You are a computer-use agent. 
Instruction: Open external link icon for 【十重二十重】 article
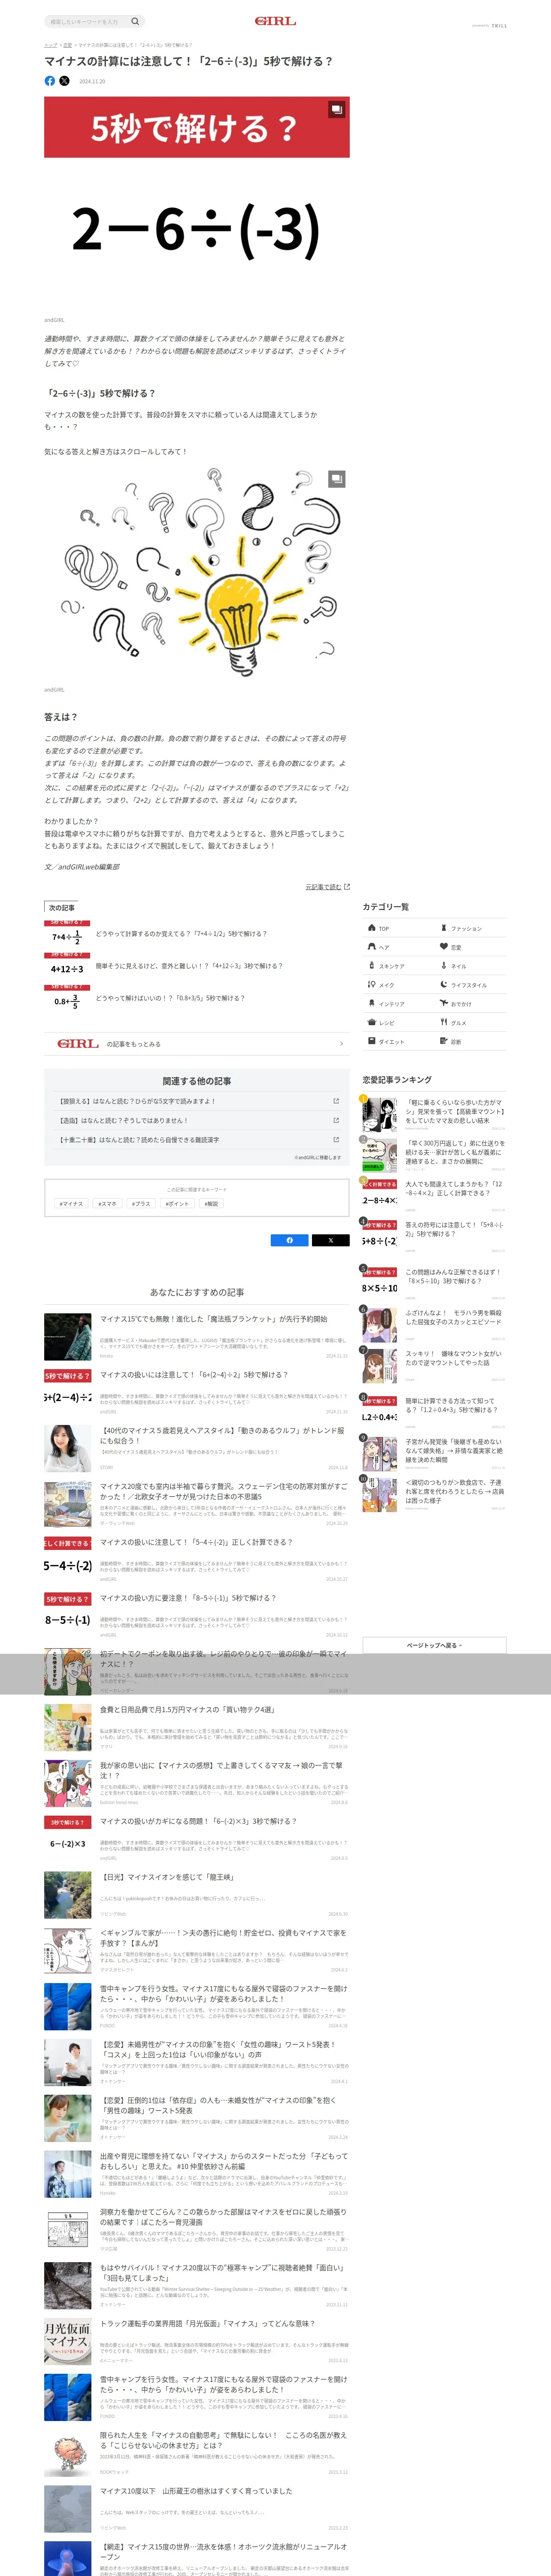tap(335, 1140)
